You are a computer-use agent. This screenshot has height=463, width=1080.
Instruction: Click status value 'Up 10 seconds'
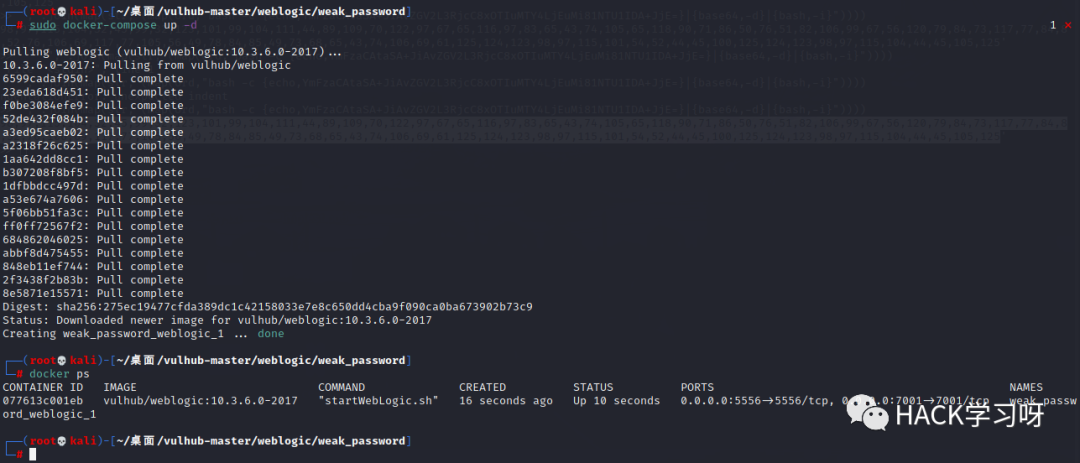616,401
